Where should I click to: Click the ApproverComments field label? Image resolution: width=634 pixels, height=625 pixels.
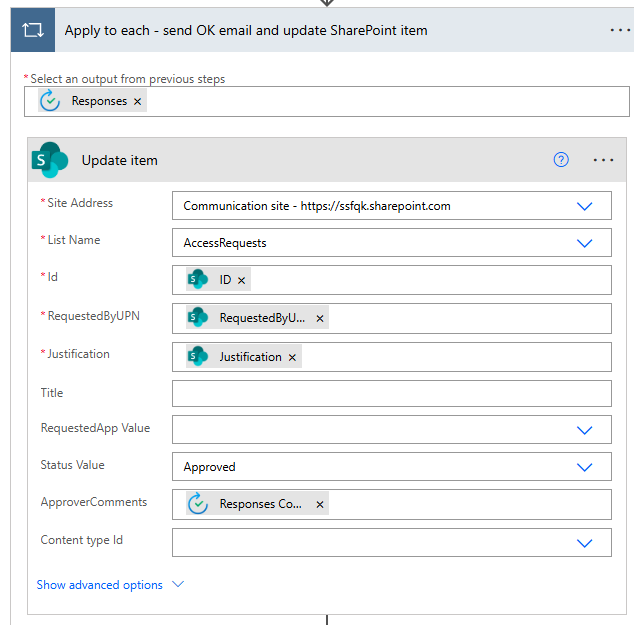pos(94,502)
